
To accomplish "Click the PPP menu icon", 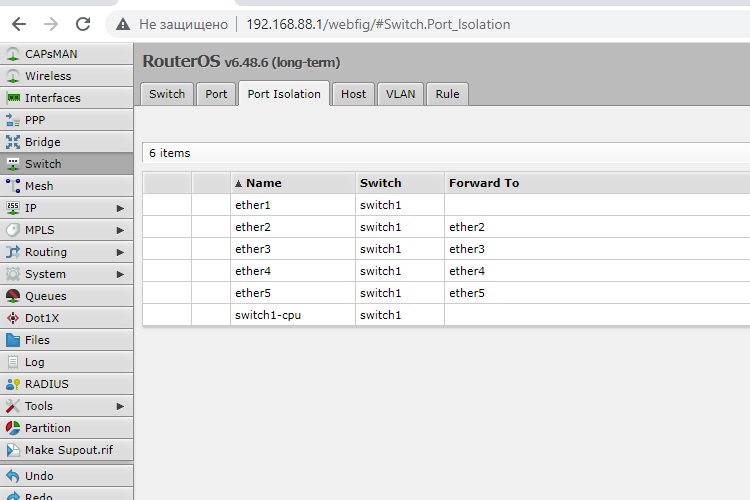I will click(x=13, y=120).
